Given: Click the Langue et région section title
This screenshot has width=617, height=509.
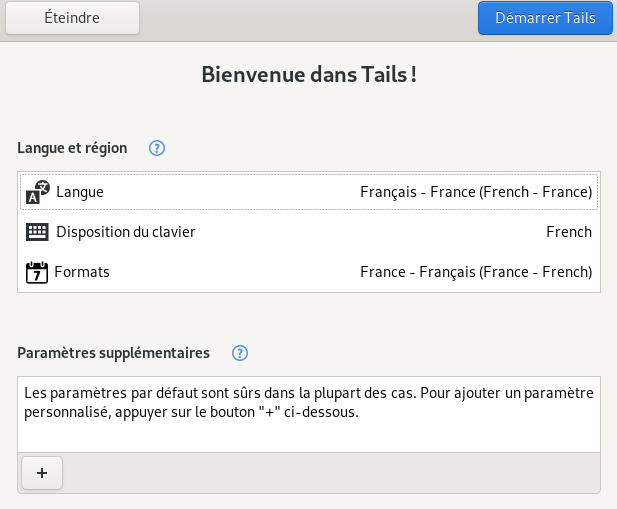Looking at the screenshot, I should tap(72, 148).
